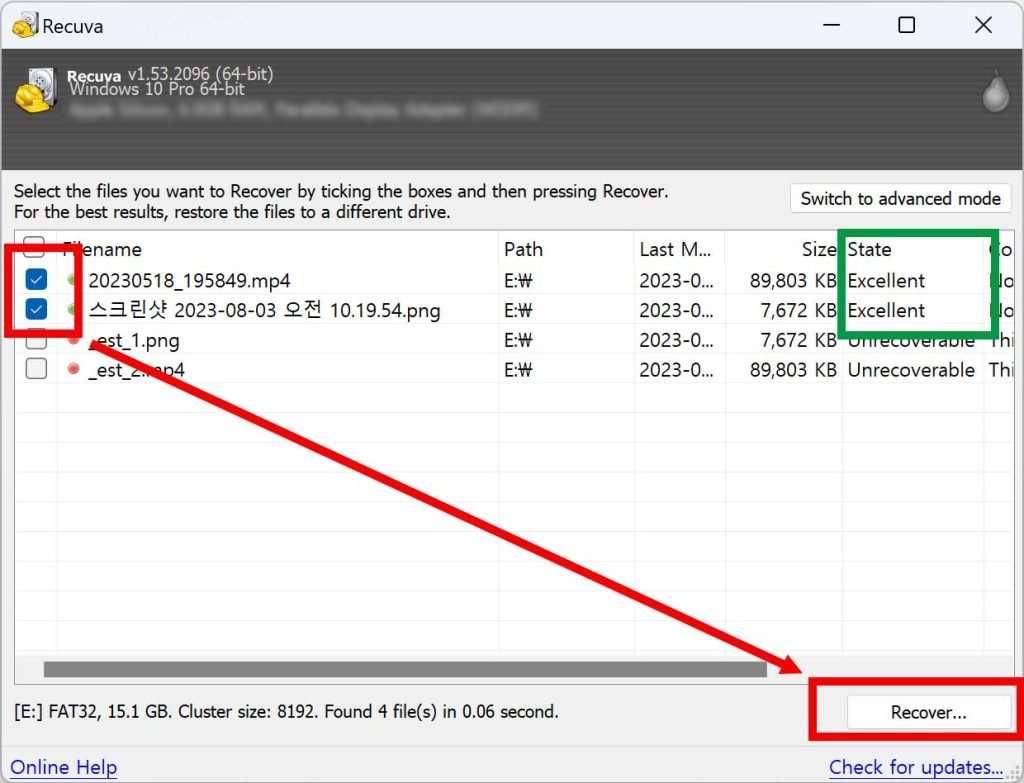Click the Unrecoverable state of _est_2.mp4

click(911, 370)
